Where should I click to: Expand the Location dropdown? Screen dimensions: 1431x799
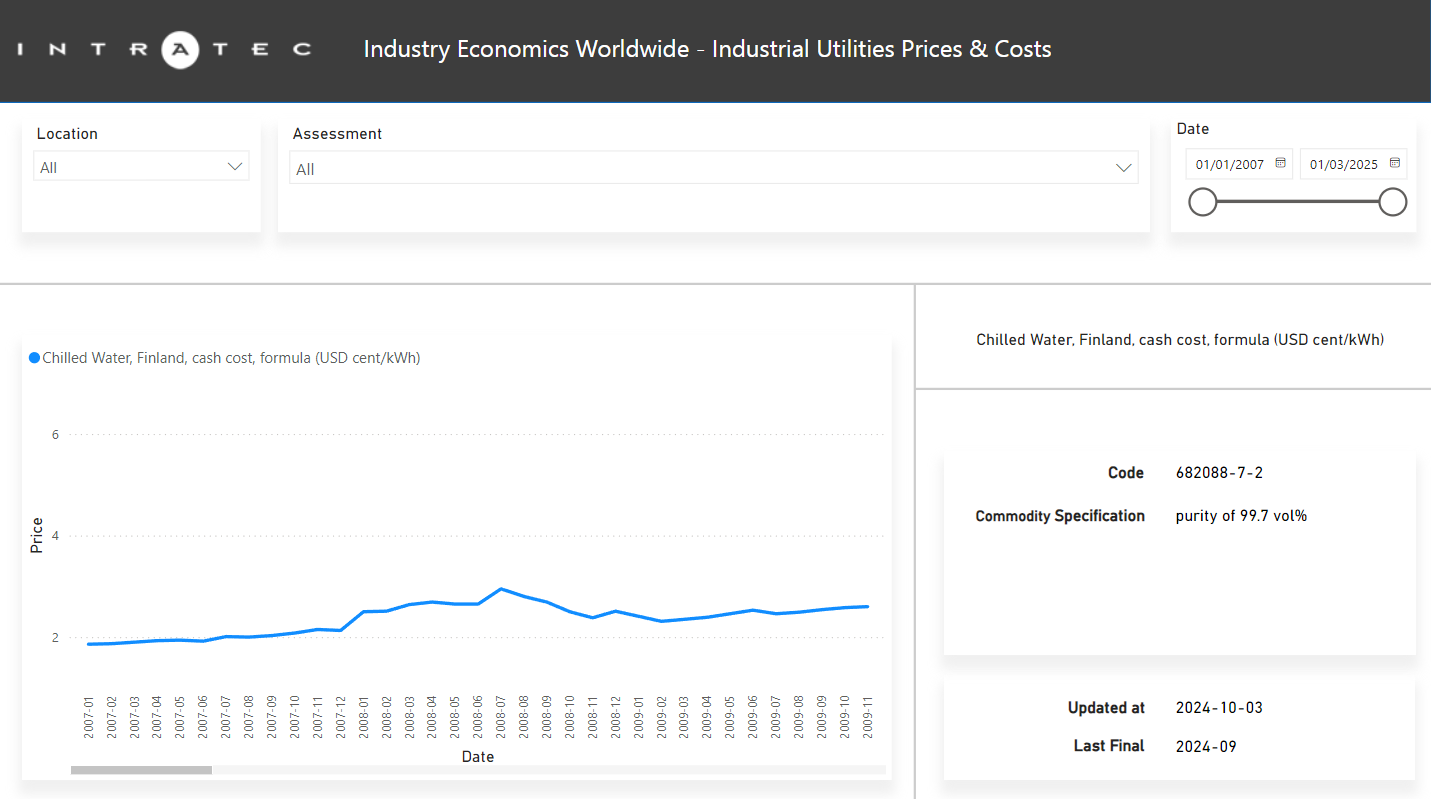click(x=235, y=167)
